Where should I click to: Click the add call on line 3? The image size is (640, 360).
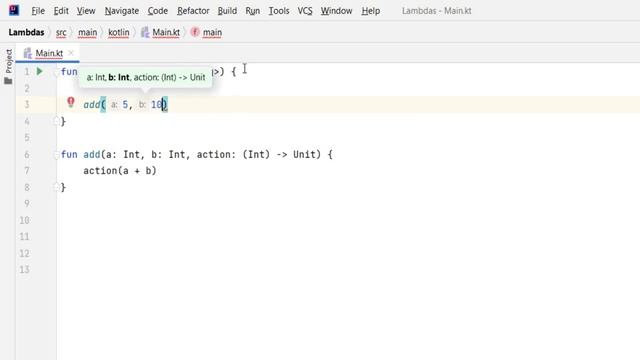pos(92,105)
